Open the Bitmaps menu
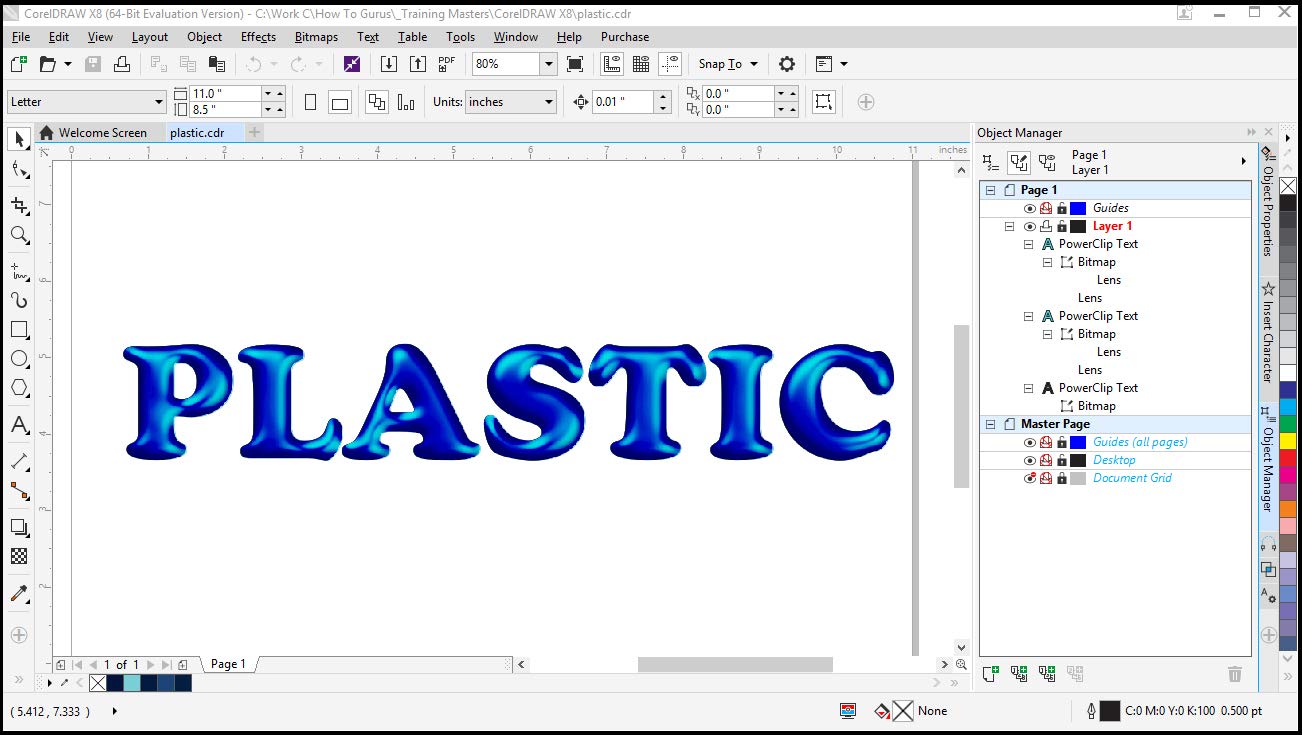This screenshot has height=735, width=1302. [316, 37]
